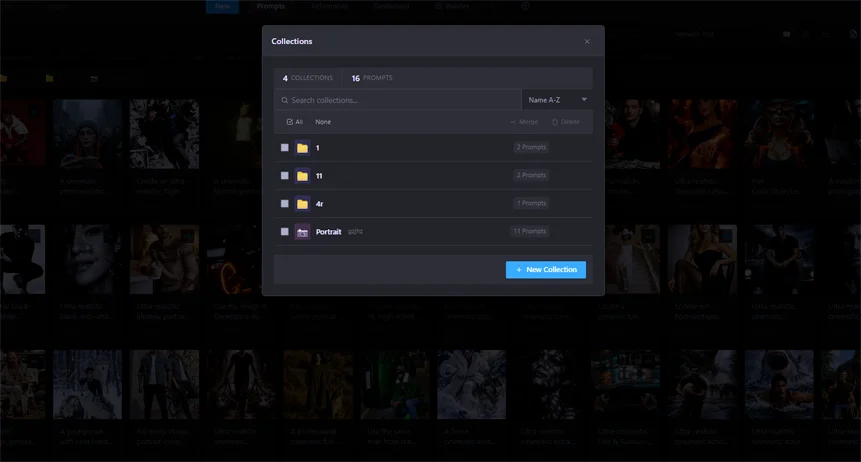Open the 'Ultra-realistic lifestyle portrait' background thumbnail

click(x=164, y=259)
